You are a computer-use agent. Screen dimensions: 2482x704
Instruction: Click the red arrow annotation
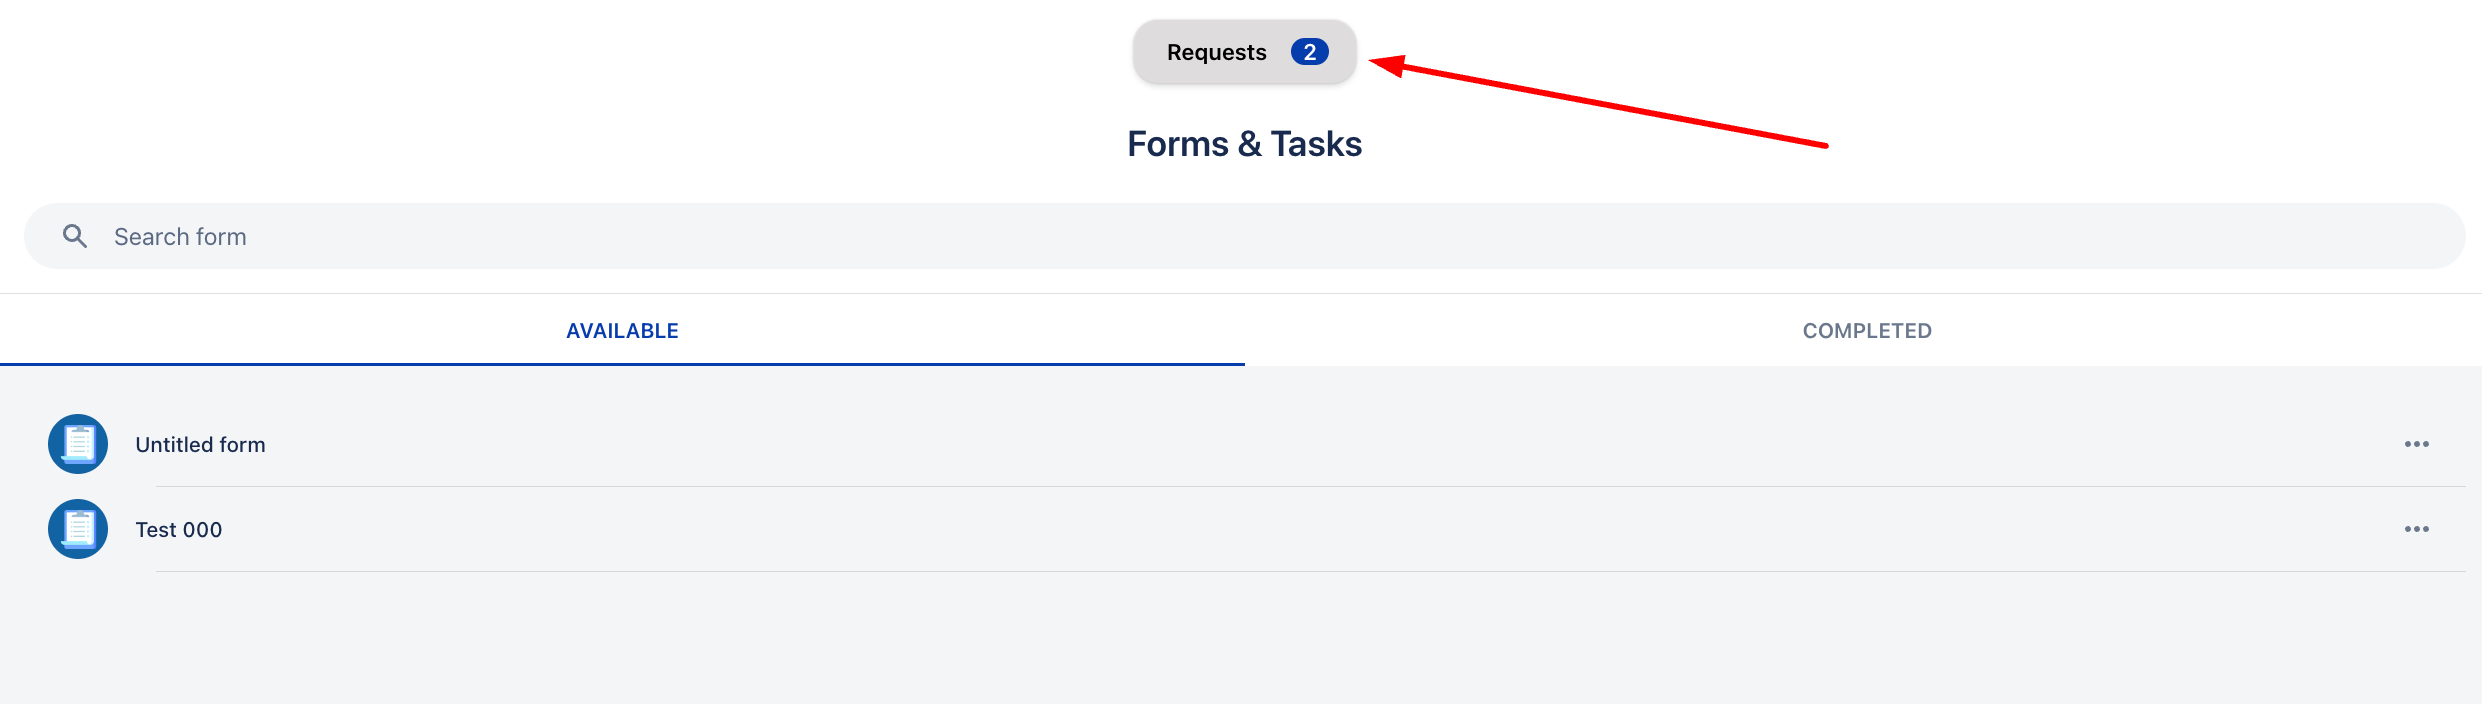tap(1600, 103)
